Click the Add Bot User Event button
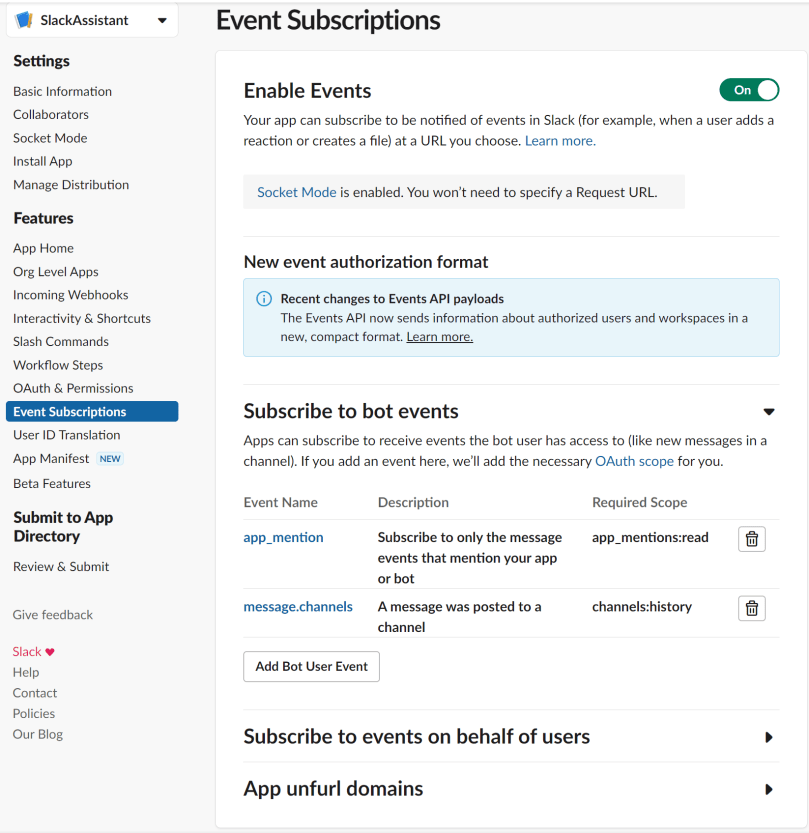 tap(311, 665)
